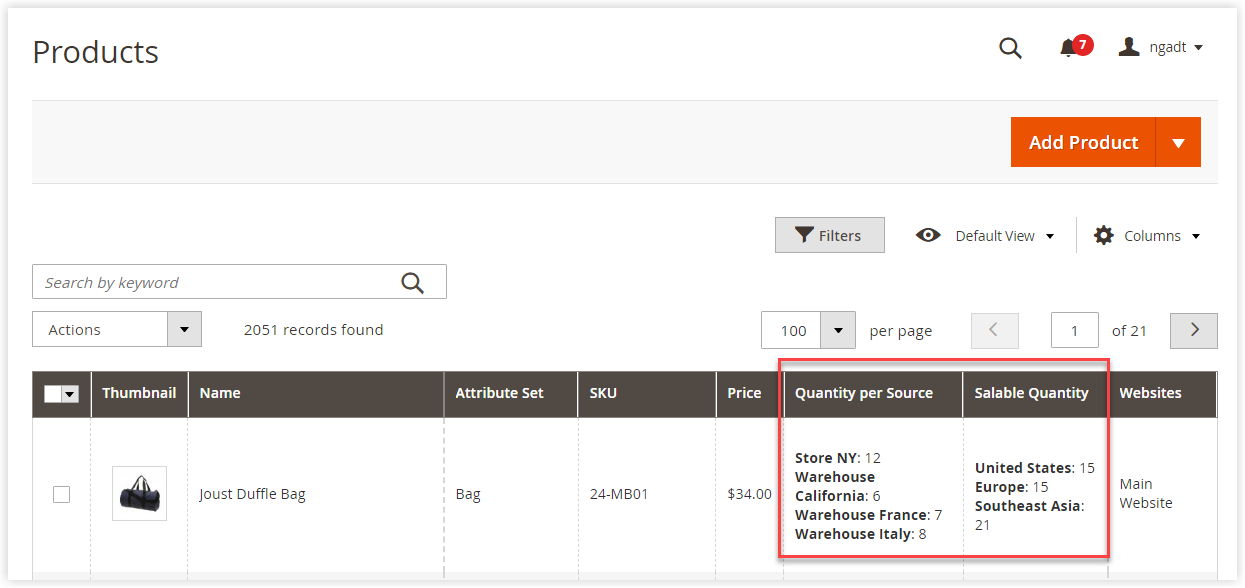
Task: Click the Default View eye icon
Action: coord(928,235)
